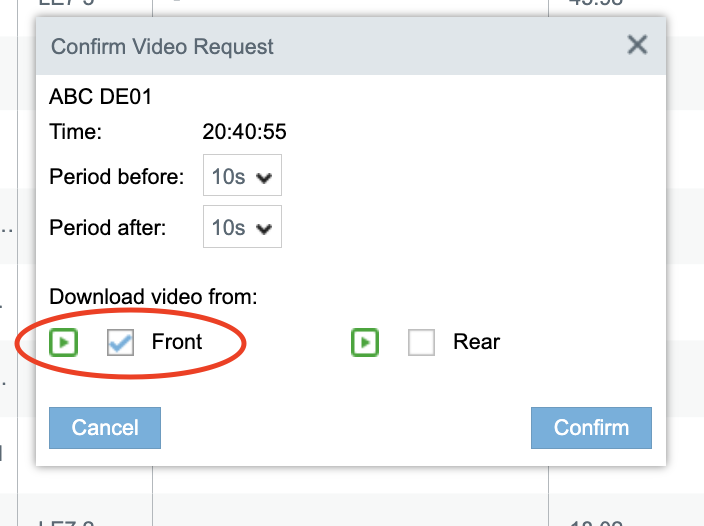Image resolution: width=704 pixels, height=526 pixels.
Task: Play the Front camera video preview
Action: pyautogui.click(x=63, y=342)
